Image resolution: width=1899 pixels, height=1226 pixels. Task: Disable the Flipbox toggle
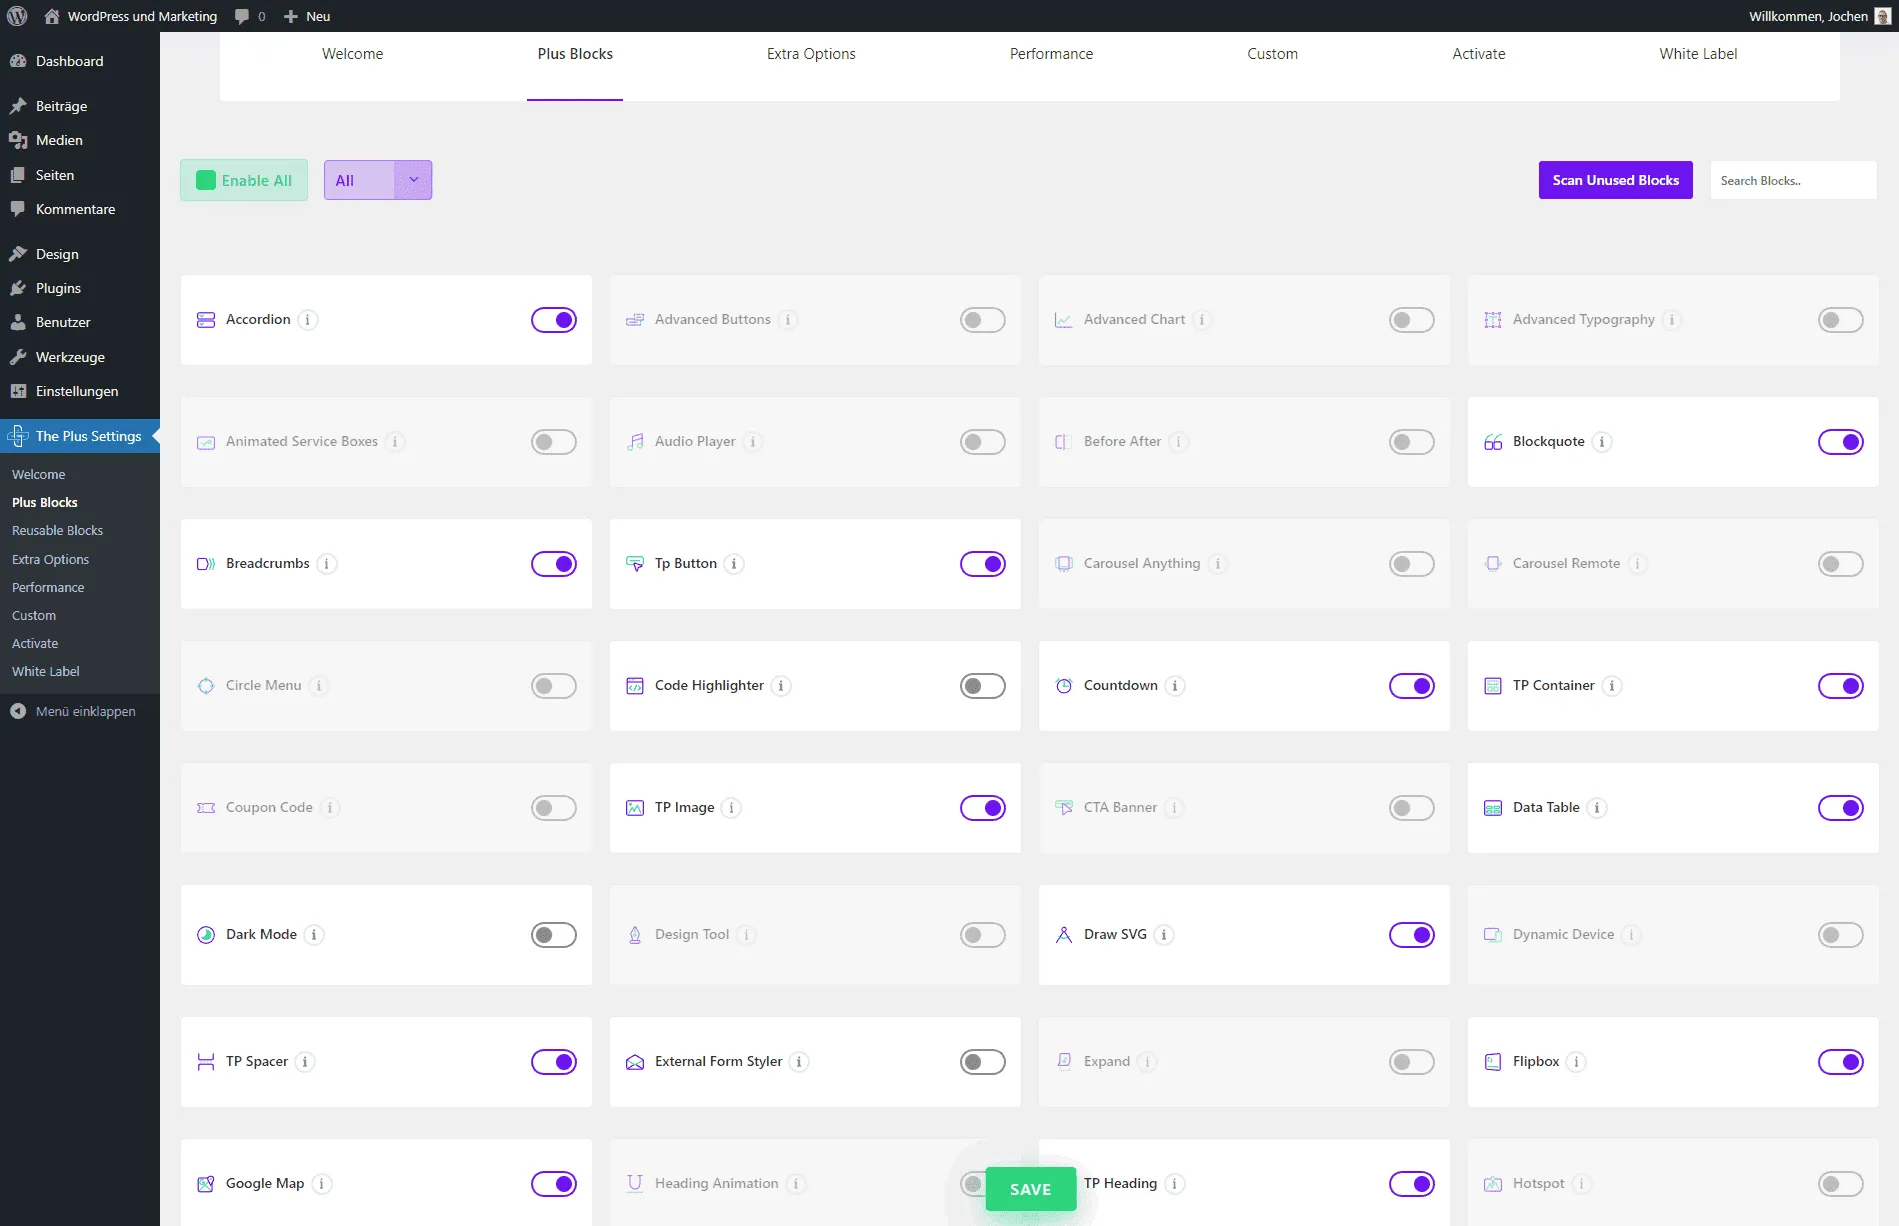[x=1841, y=1062]
